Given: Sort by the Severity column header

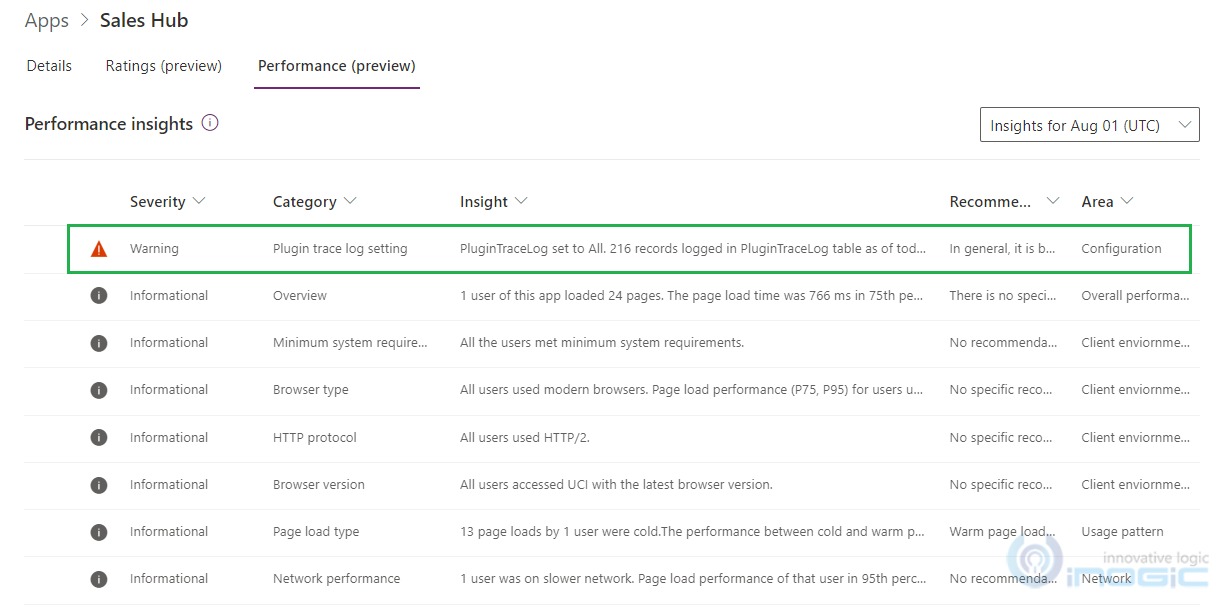Looking at the screenshot, I should click(x=167, y=201).
